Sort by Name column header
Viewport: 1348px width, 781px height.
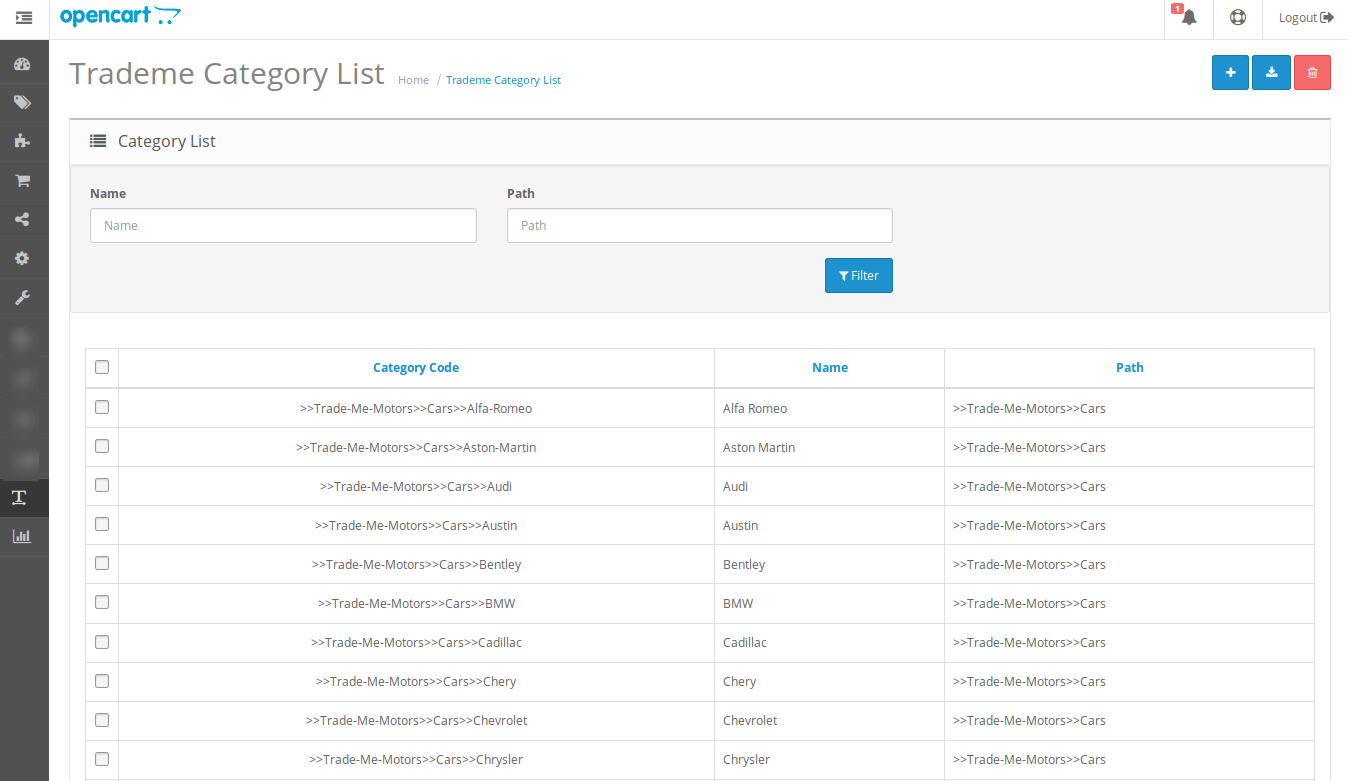[830, 368]
